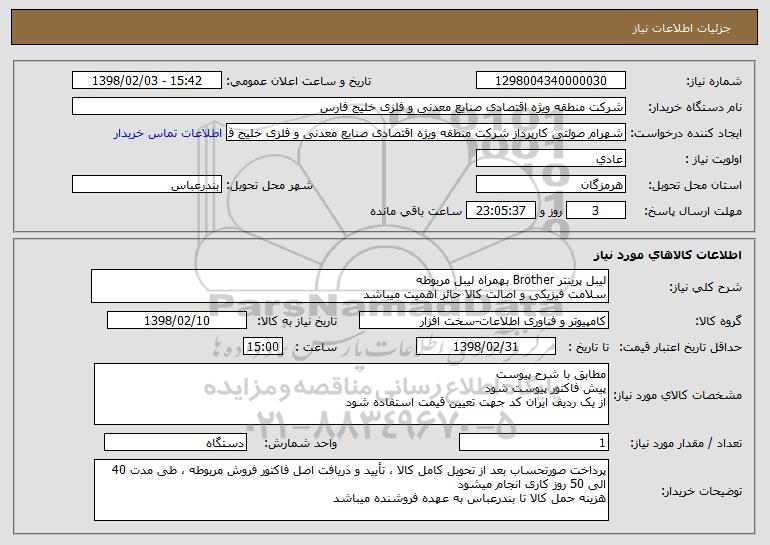Screen dimensions: 770x545
Task: Click the label شهر محل تحویل
Action: [x=269, y=185]
